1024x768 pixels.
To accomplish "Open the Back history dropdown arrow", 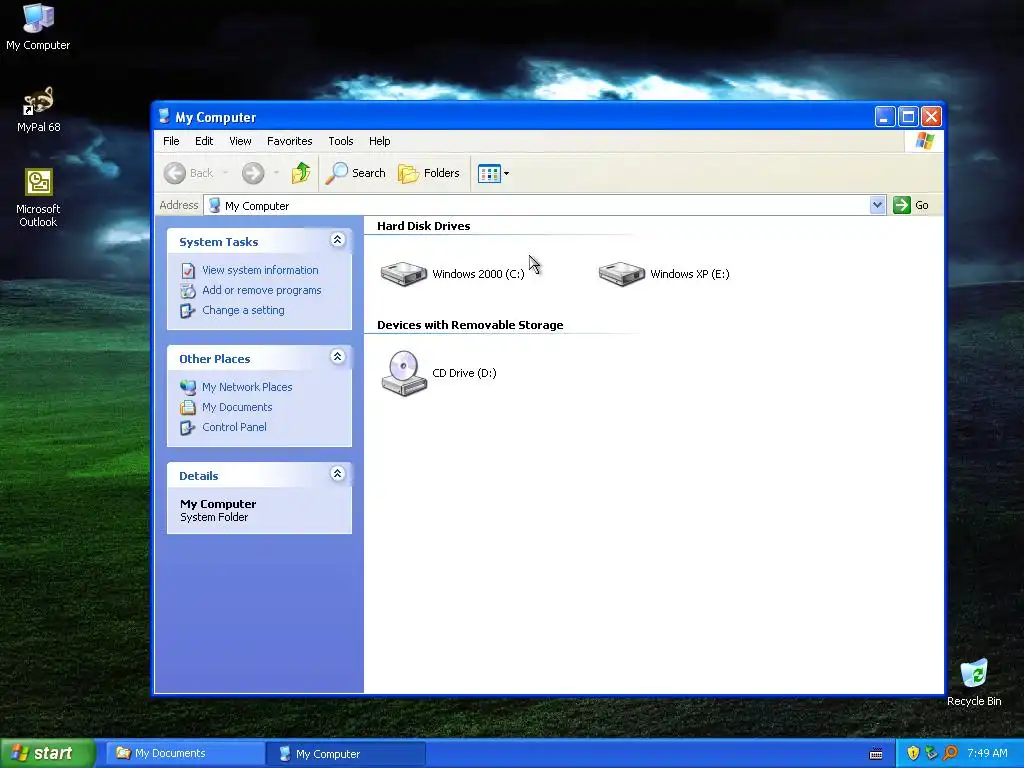I will click(x=225, y=173).
